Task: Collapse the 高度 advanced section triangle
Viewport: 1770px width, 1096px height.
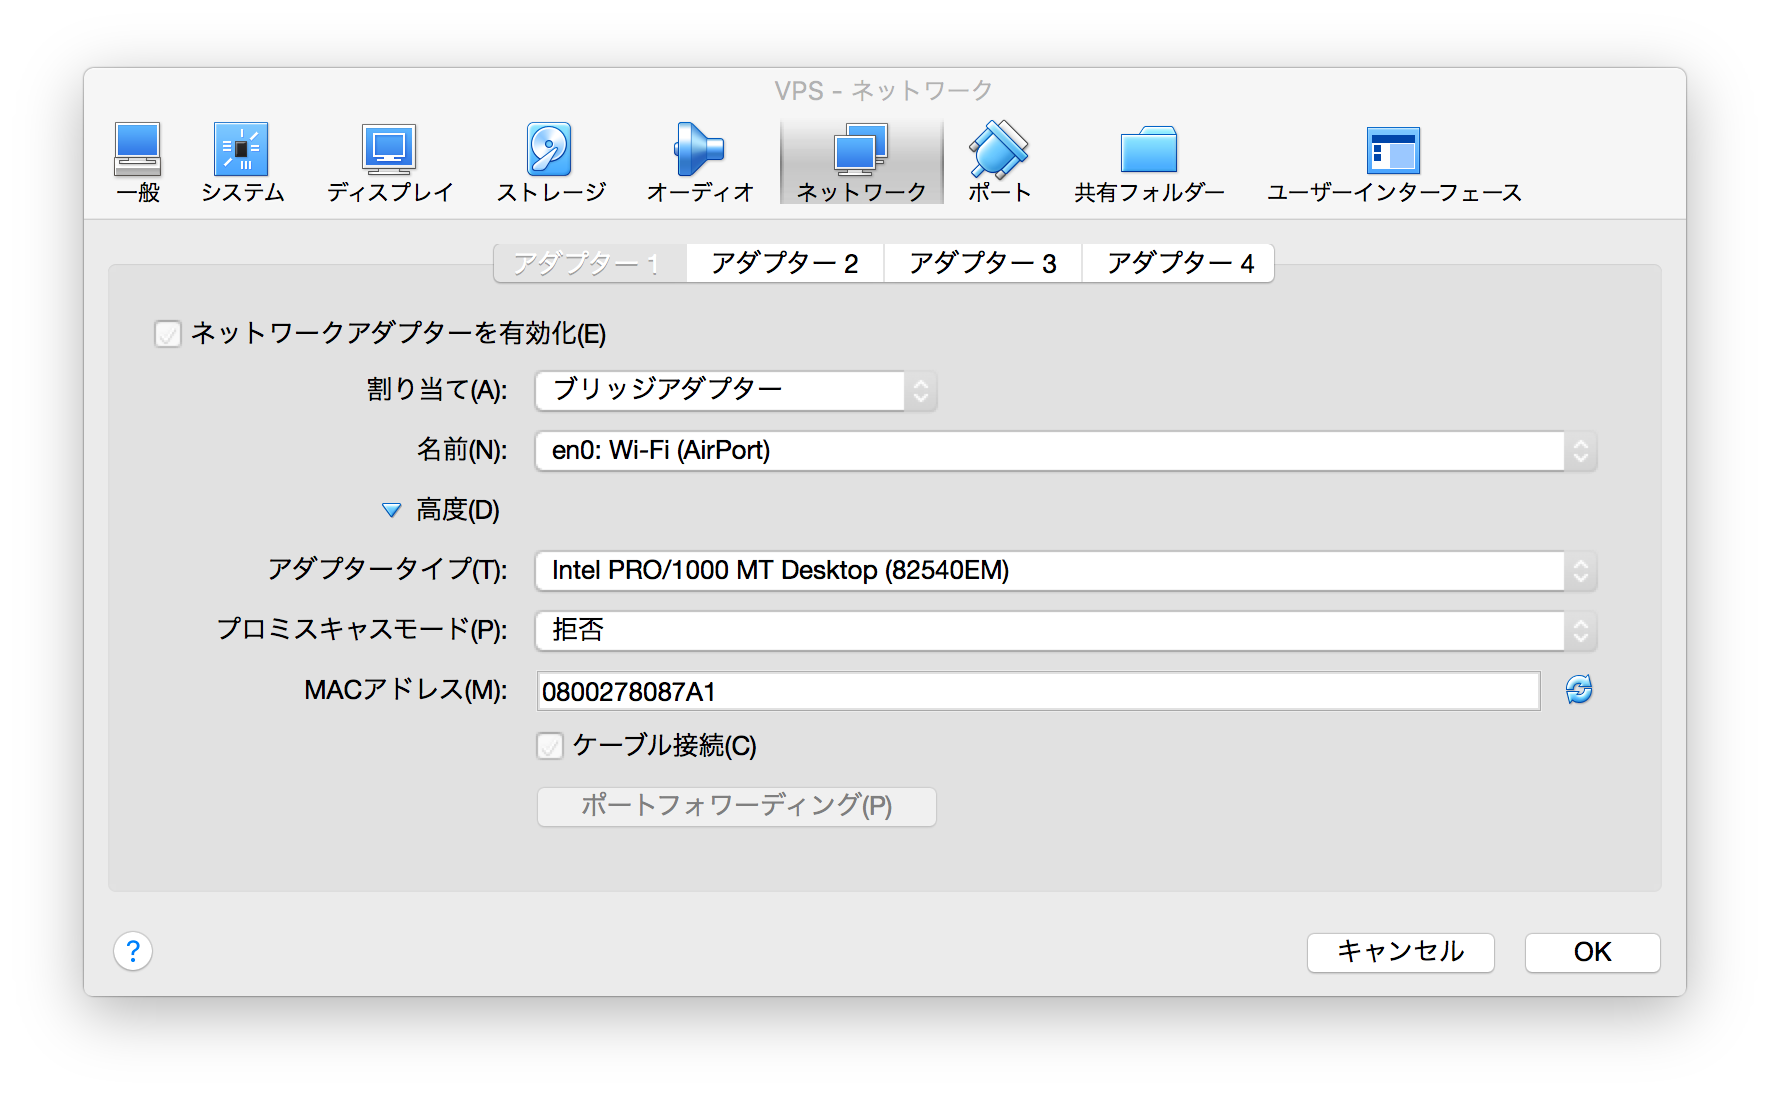Action: click(x=392, y=511)
